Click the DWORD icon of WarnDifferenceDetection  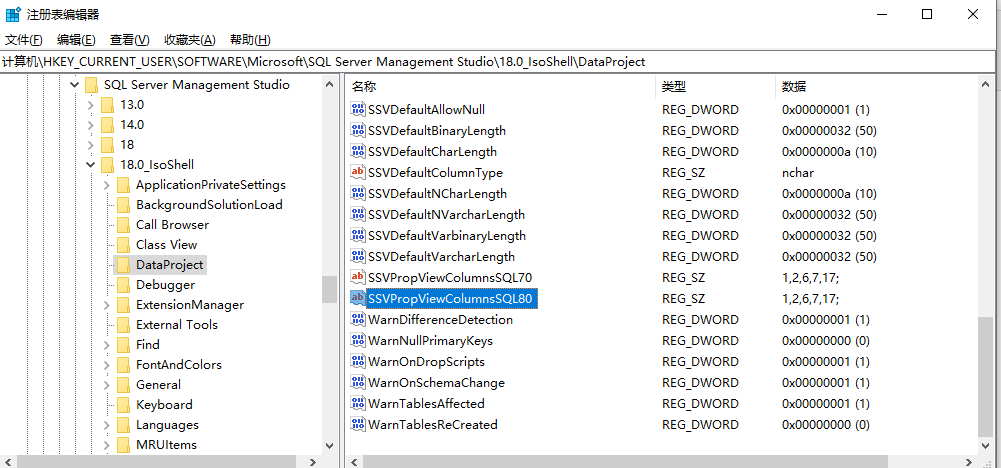(x=358, y=319)
